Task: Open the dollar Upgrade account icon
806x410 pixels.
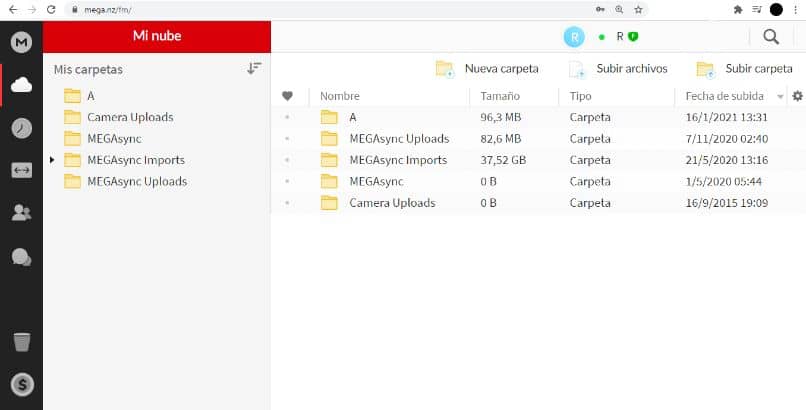Action: (22, 384)
